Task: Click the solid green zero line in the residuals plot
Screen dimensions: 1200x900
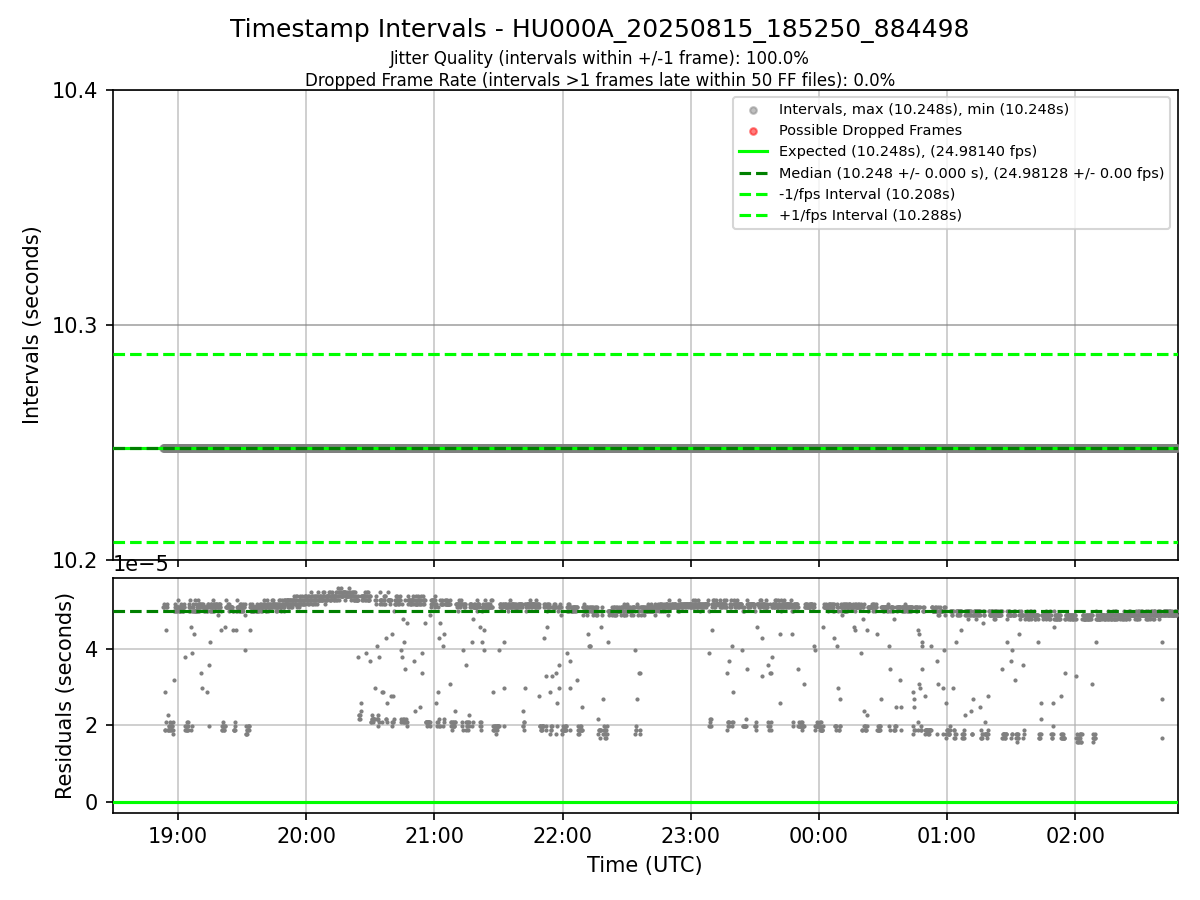Action: pyautogui.click(x=645, y=802)
